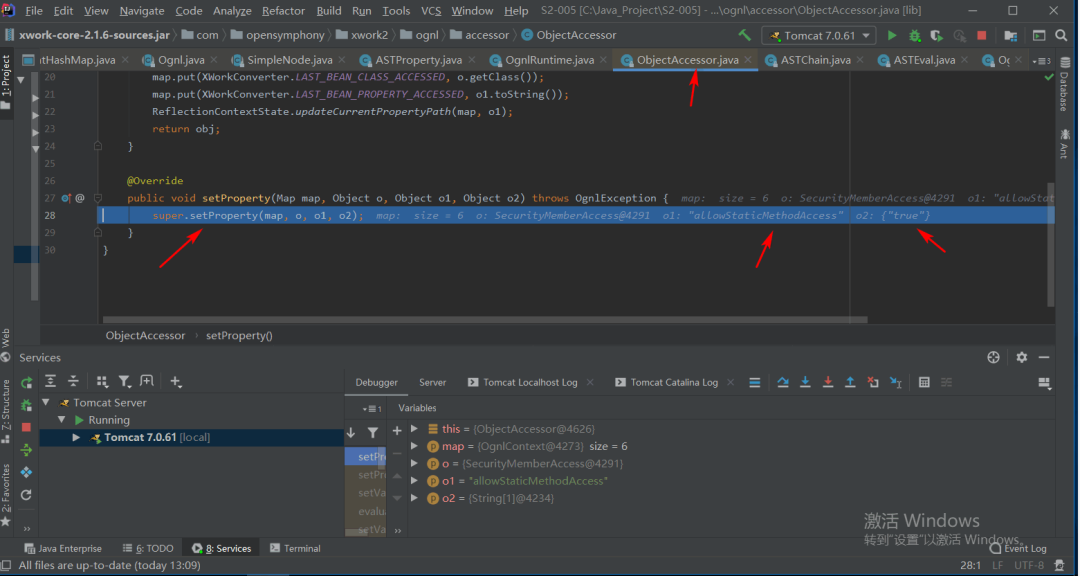Toggle the 1: Project tool window
The image size is (1080, 576).
[x=6, y=83]
